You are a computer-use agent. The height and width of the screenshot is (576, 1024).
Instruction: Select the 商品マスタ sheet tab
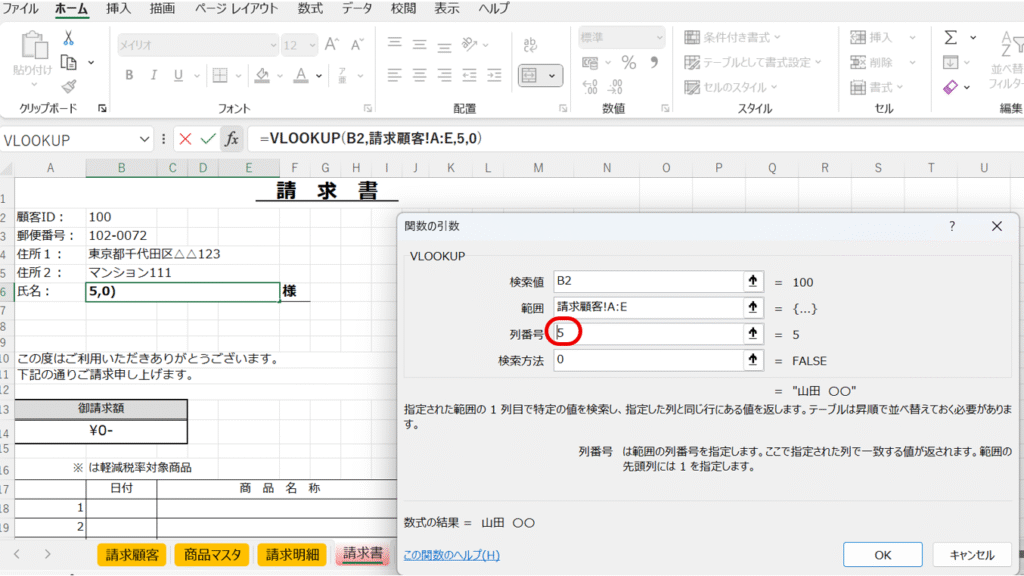point(212,554)
